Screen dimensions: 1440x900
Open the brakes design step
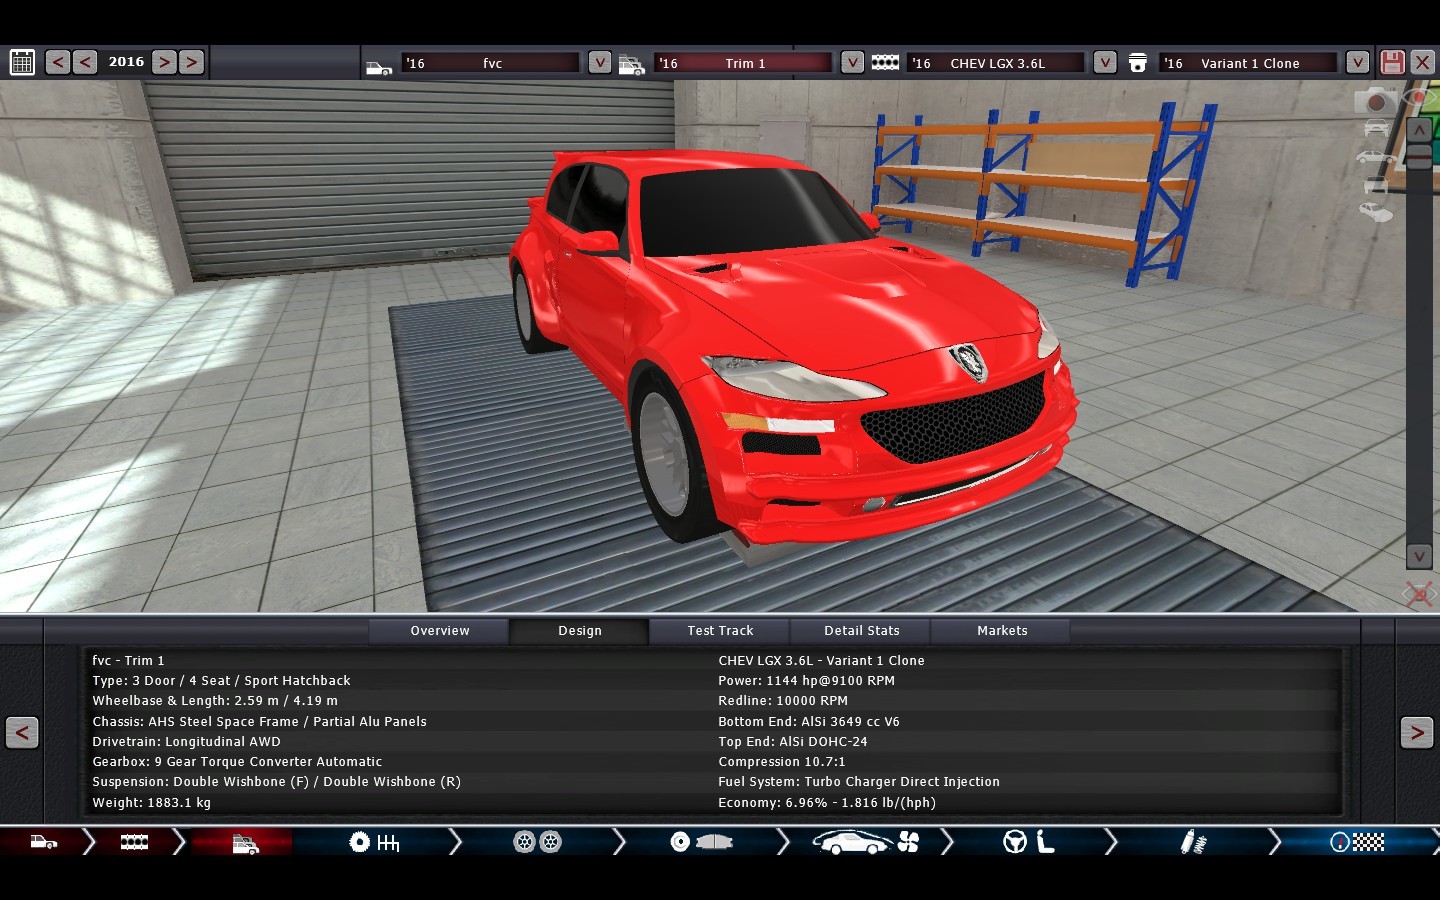click(701, 843)
